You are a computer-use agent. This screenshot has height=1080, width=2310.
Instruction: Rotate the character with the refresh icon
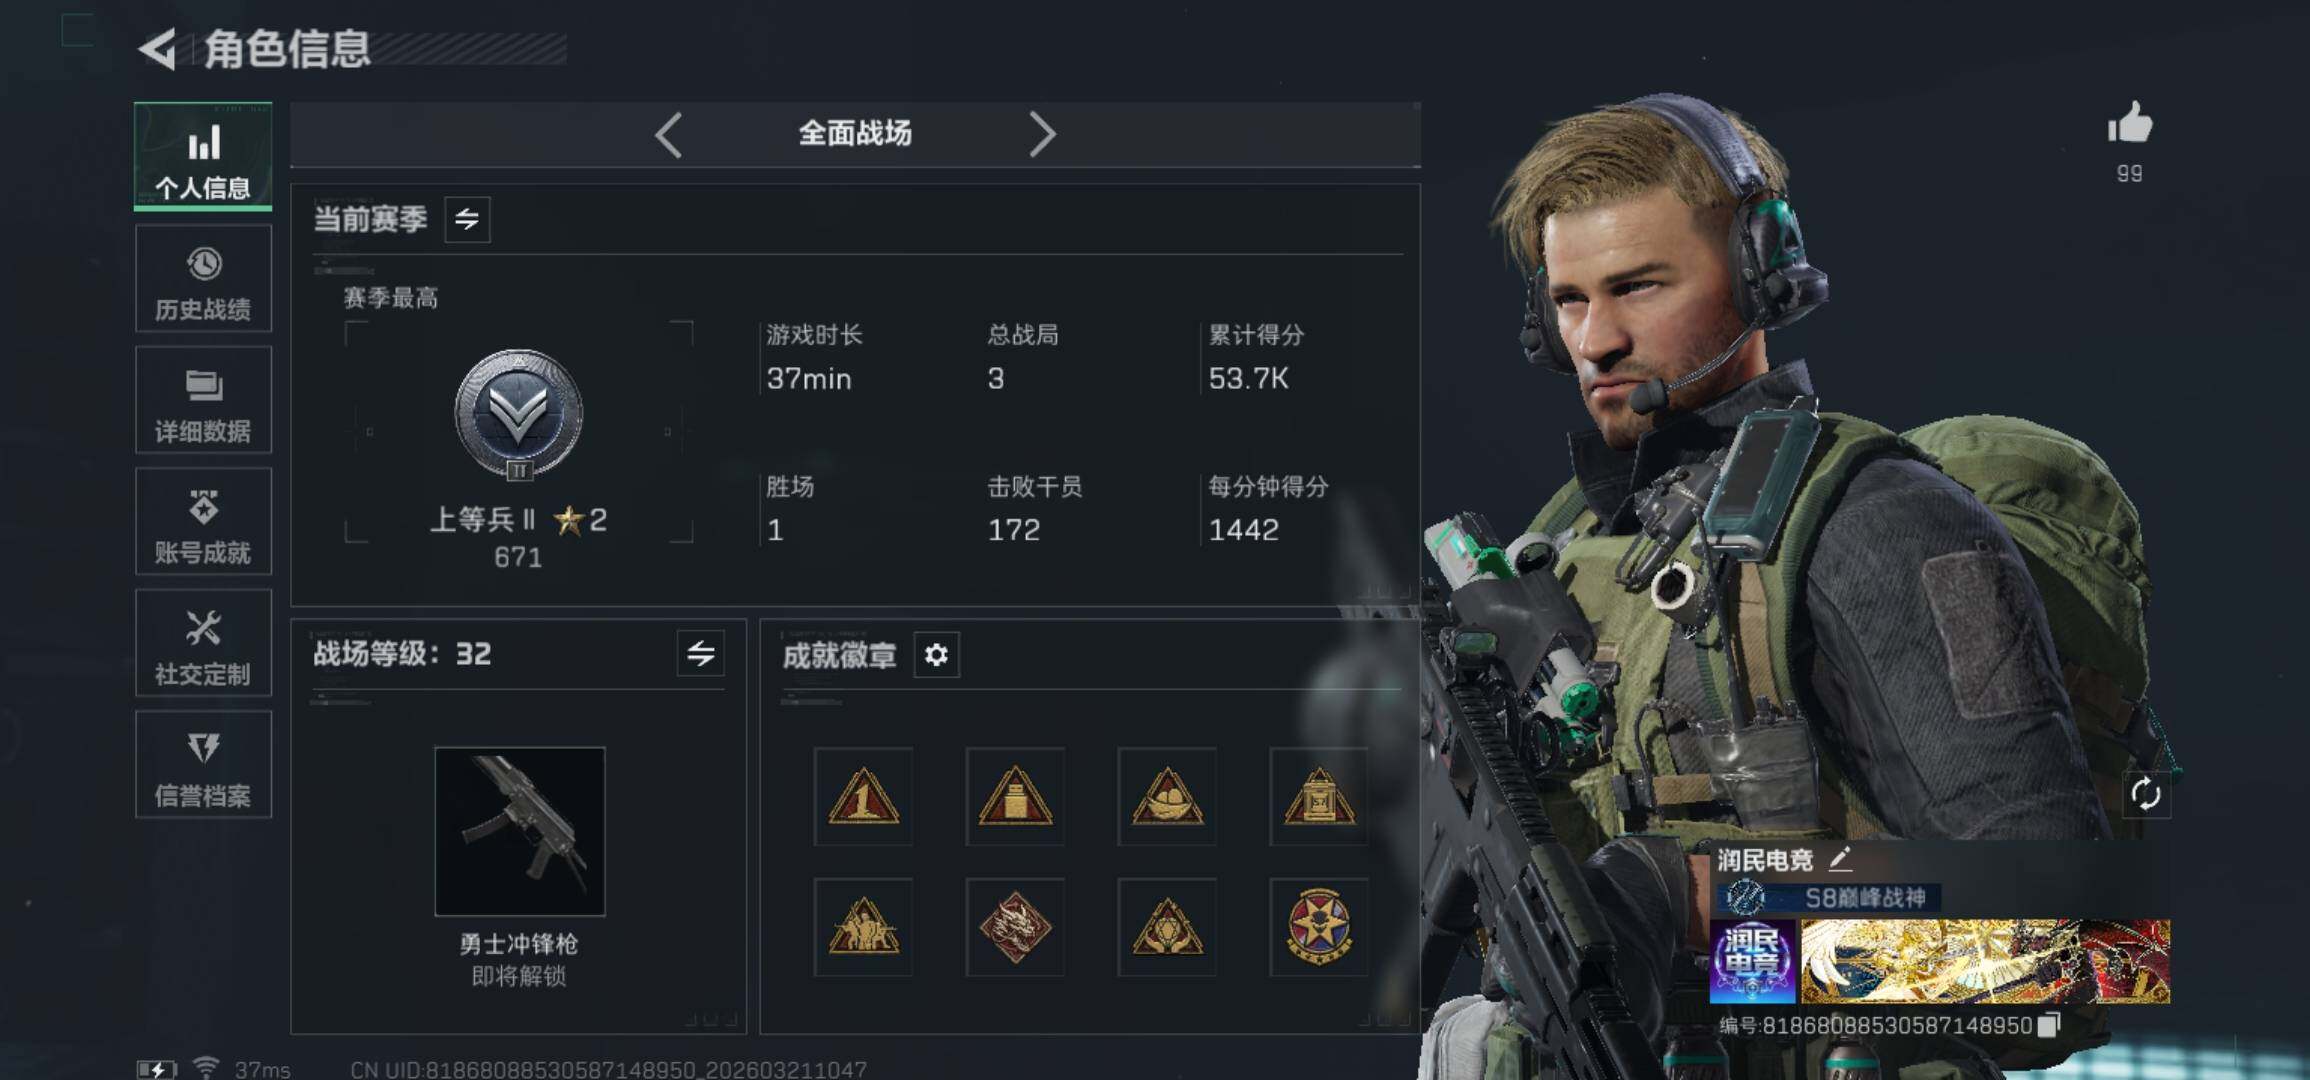[2145, 795]
